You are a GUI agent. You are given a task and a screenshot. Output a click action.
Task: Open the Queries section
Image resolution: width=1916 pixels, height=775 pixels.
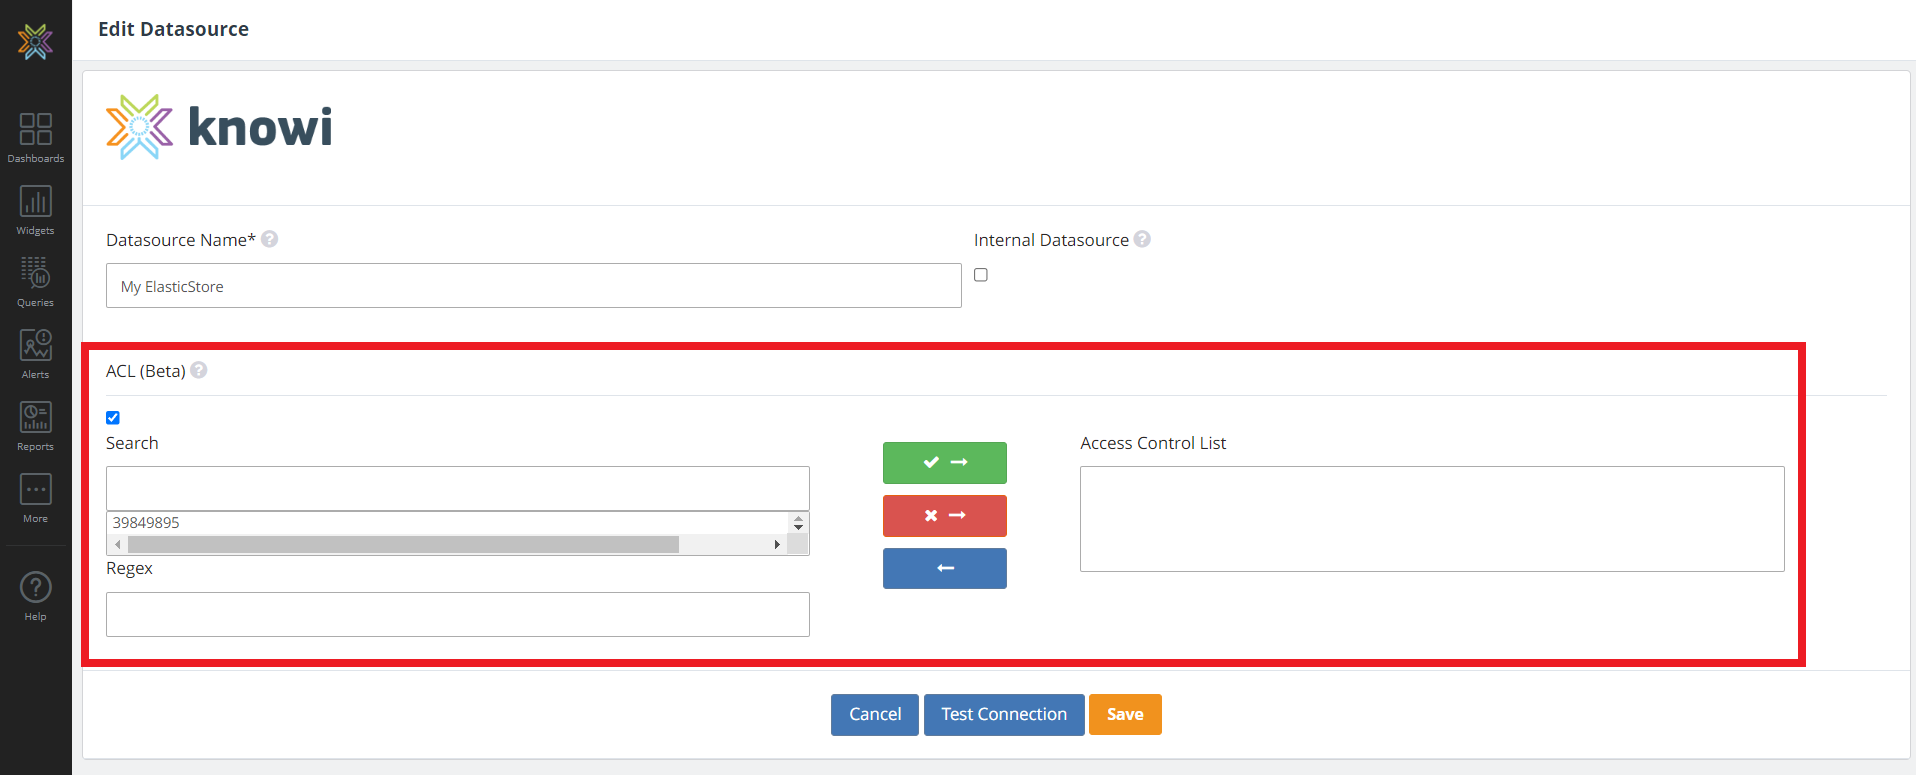35,281
